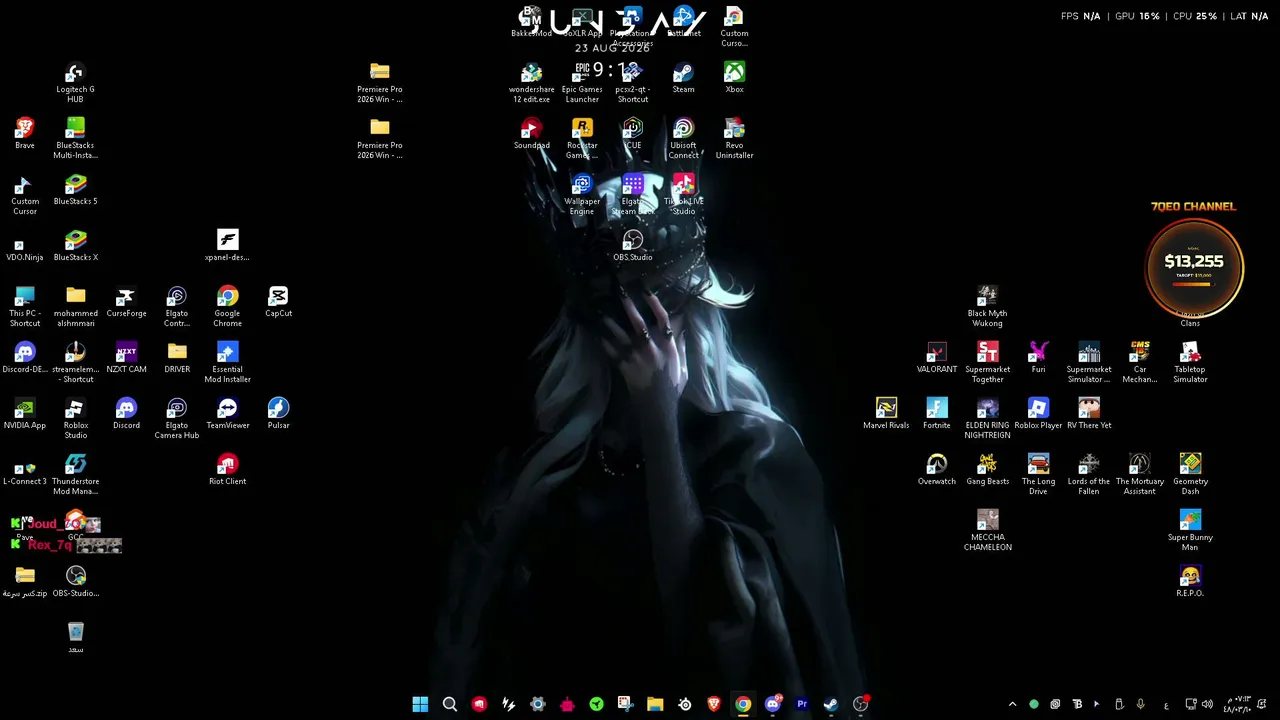Open the NZXT CAM desktop shortcut

[126, 358]
